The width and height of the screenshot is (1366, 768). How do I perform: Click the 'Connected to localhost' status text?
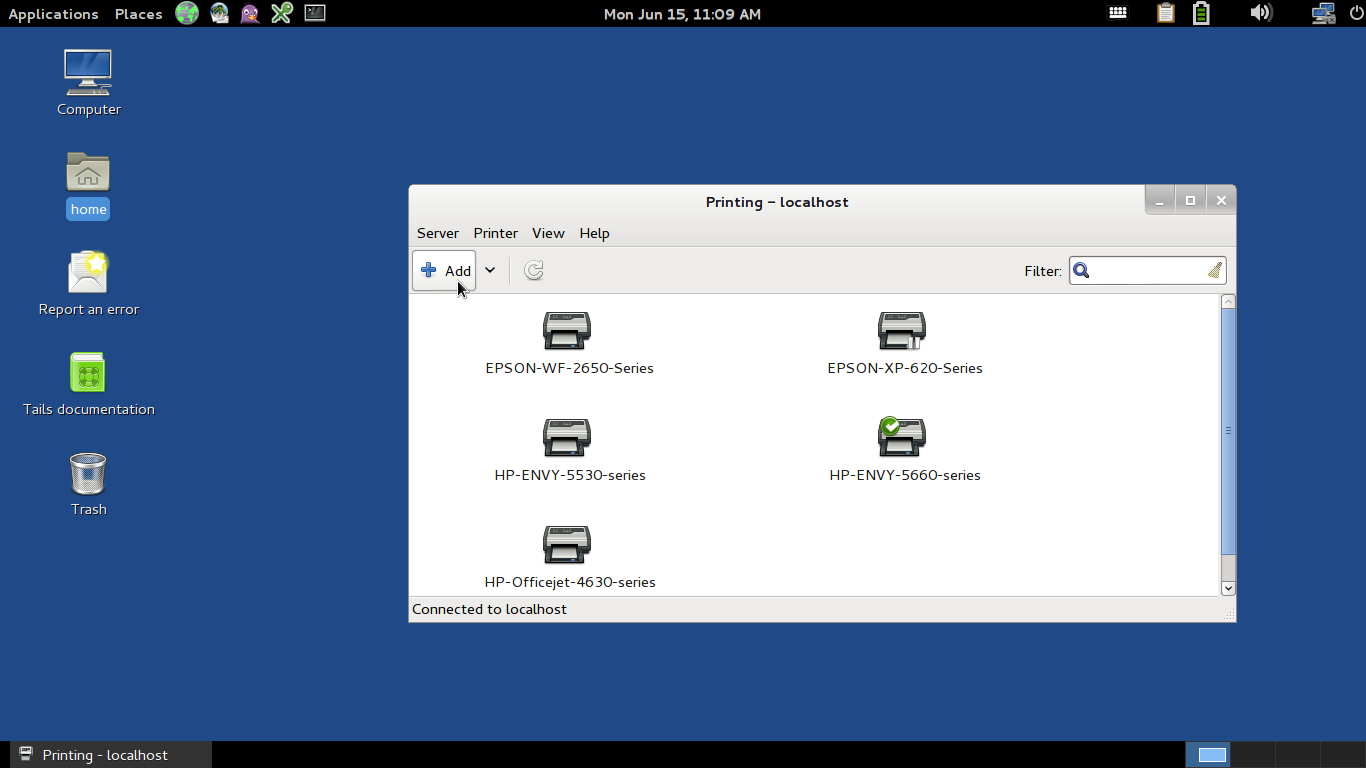point(489,609)
